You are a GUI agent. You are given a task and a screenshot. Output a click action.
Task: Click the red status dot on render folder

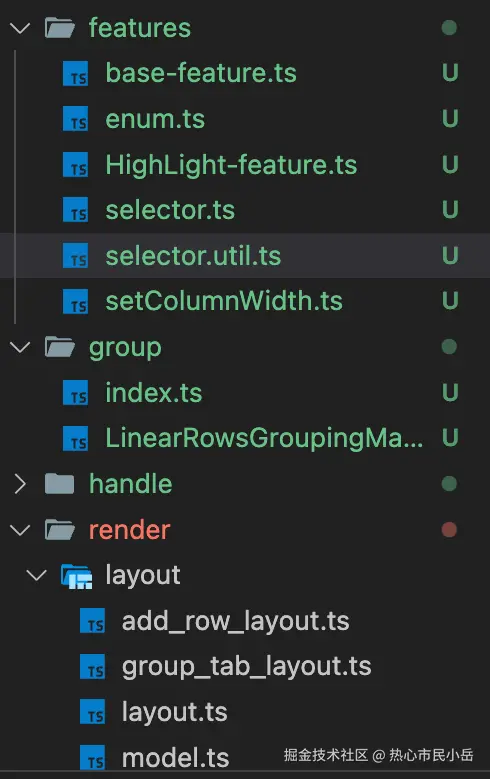[449, 530]
